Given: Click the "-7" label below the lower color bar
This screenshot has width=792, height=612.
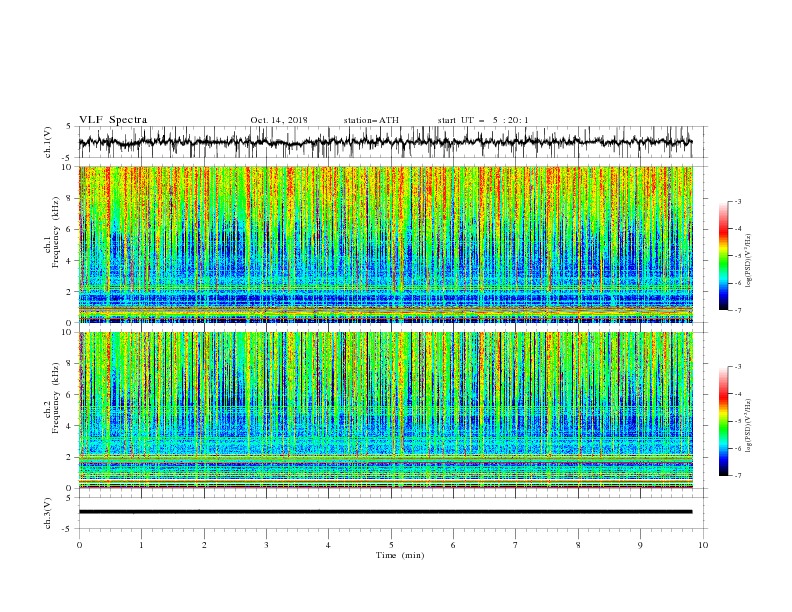Looking at the screenshot, I should point(738,476).
